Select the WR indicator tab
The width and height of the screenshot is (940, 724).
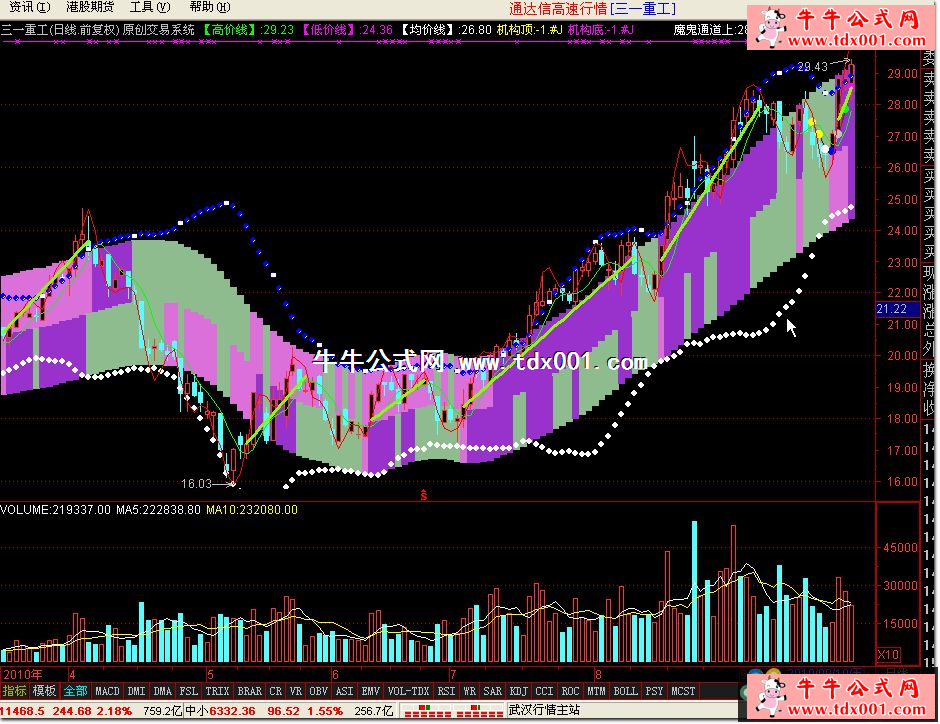(469, 691)
